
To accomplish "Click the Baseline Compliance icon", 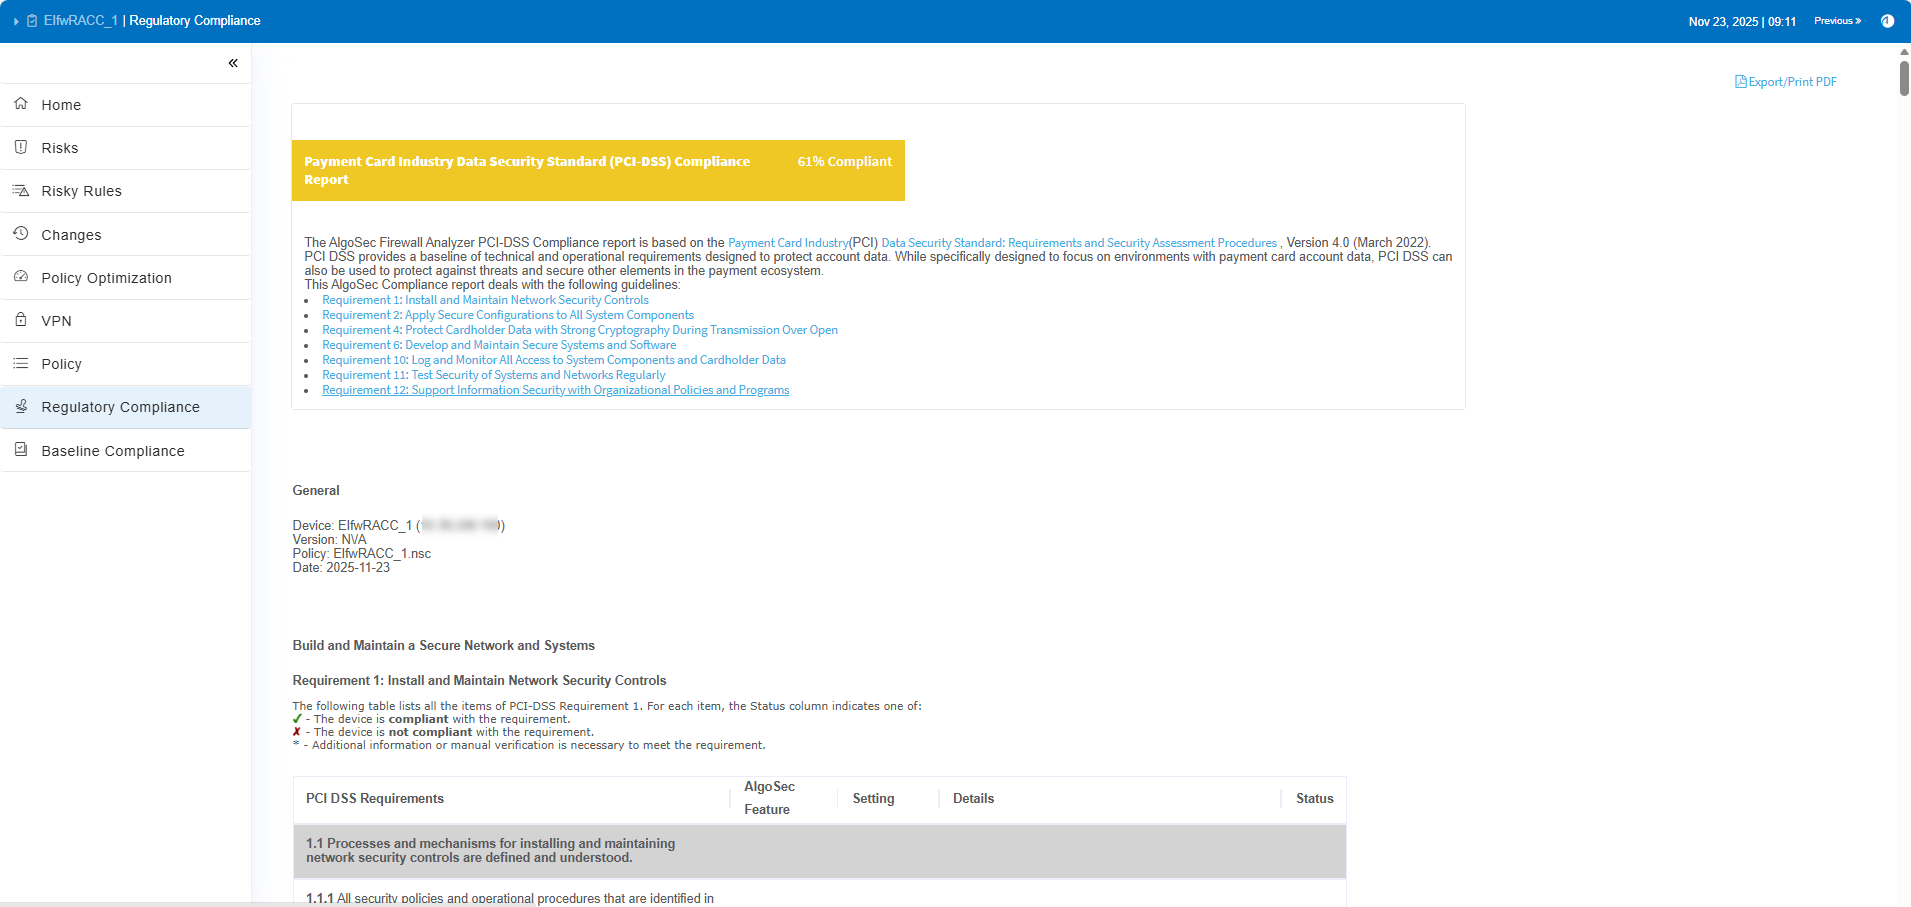I will click(x=21, y=450).
